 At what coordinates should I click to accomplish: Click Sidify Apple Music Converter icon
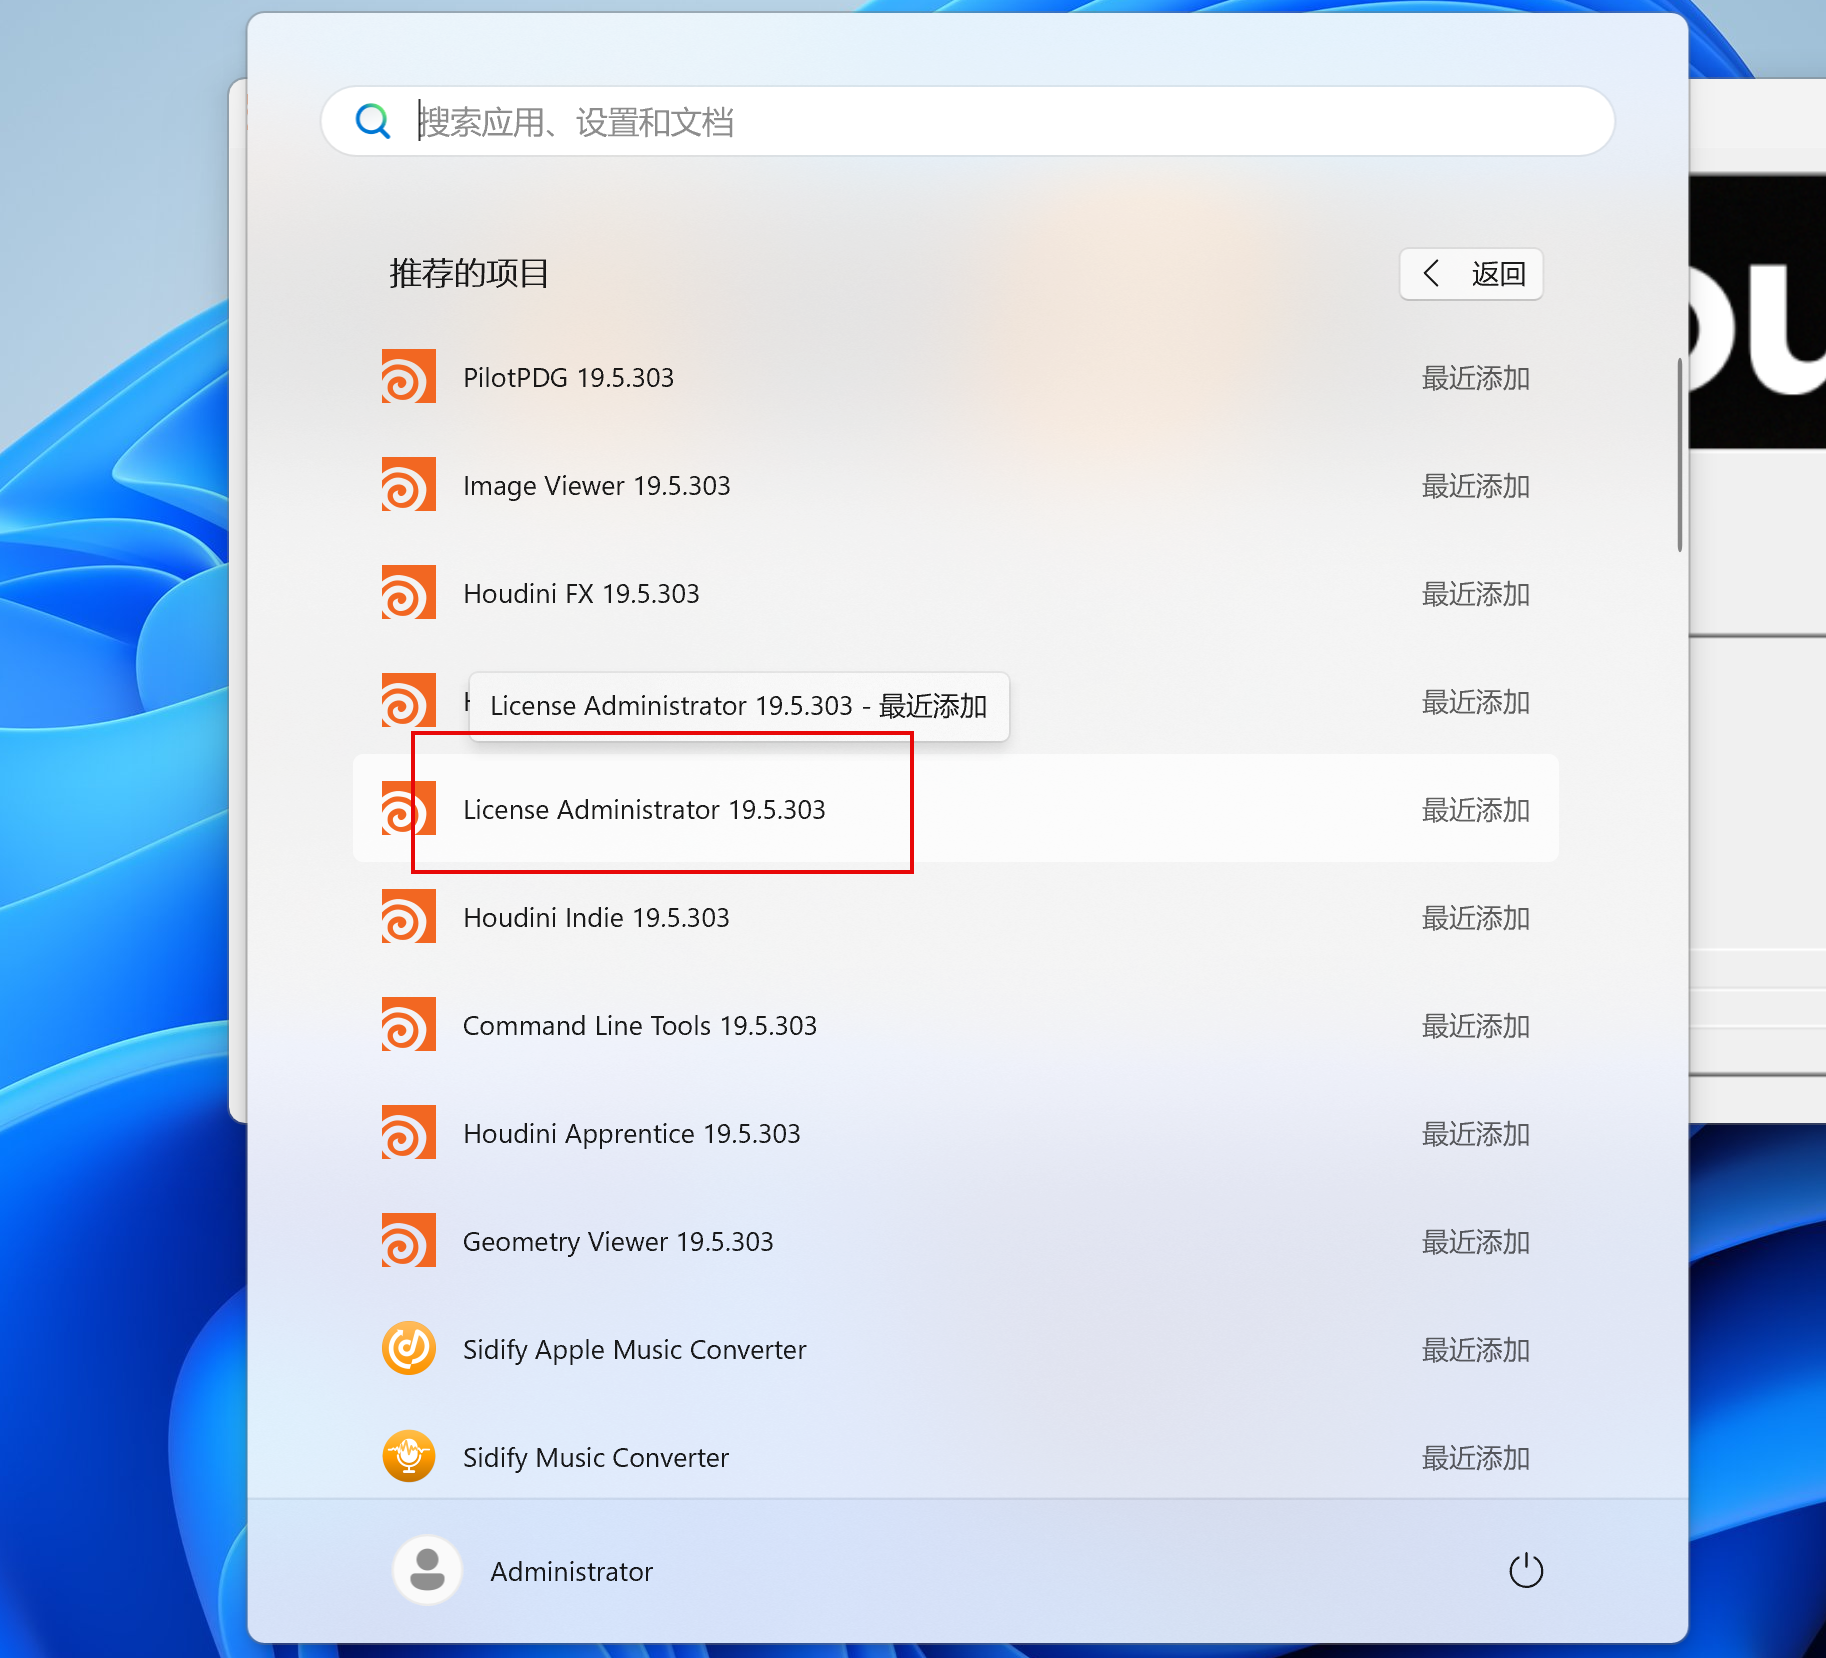click(408, 1349)
